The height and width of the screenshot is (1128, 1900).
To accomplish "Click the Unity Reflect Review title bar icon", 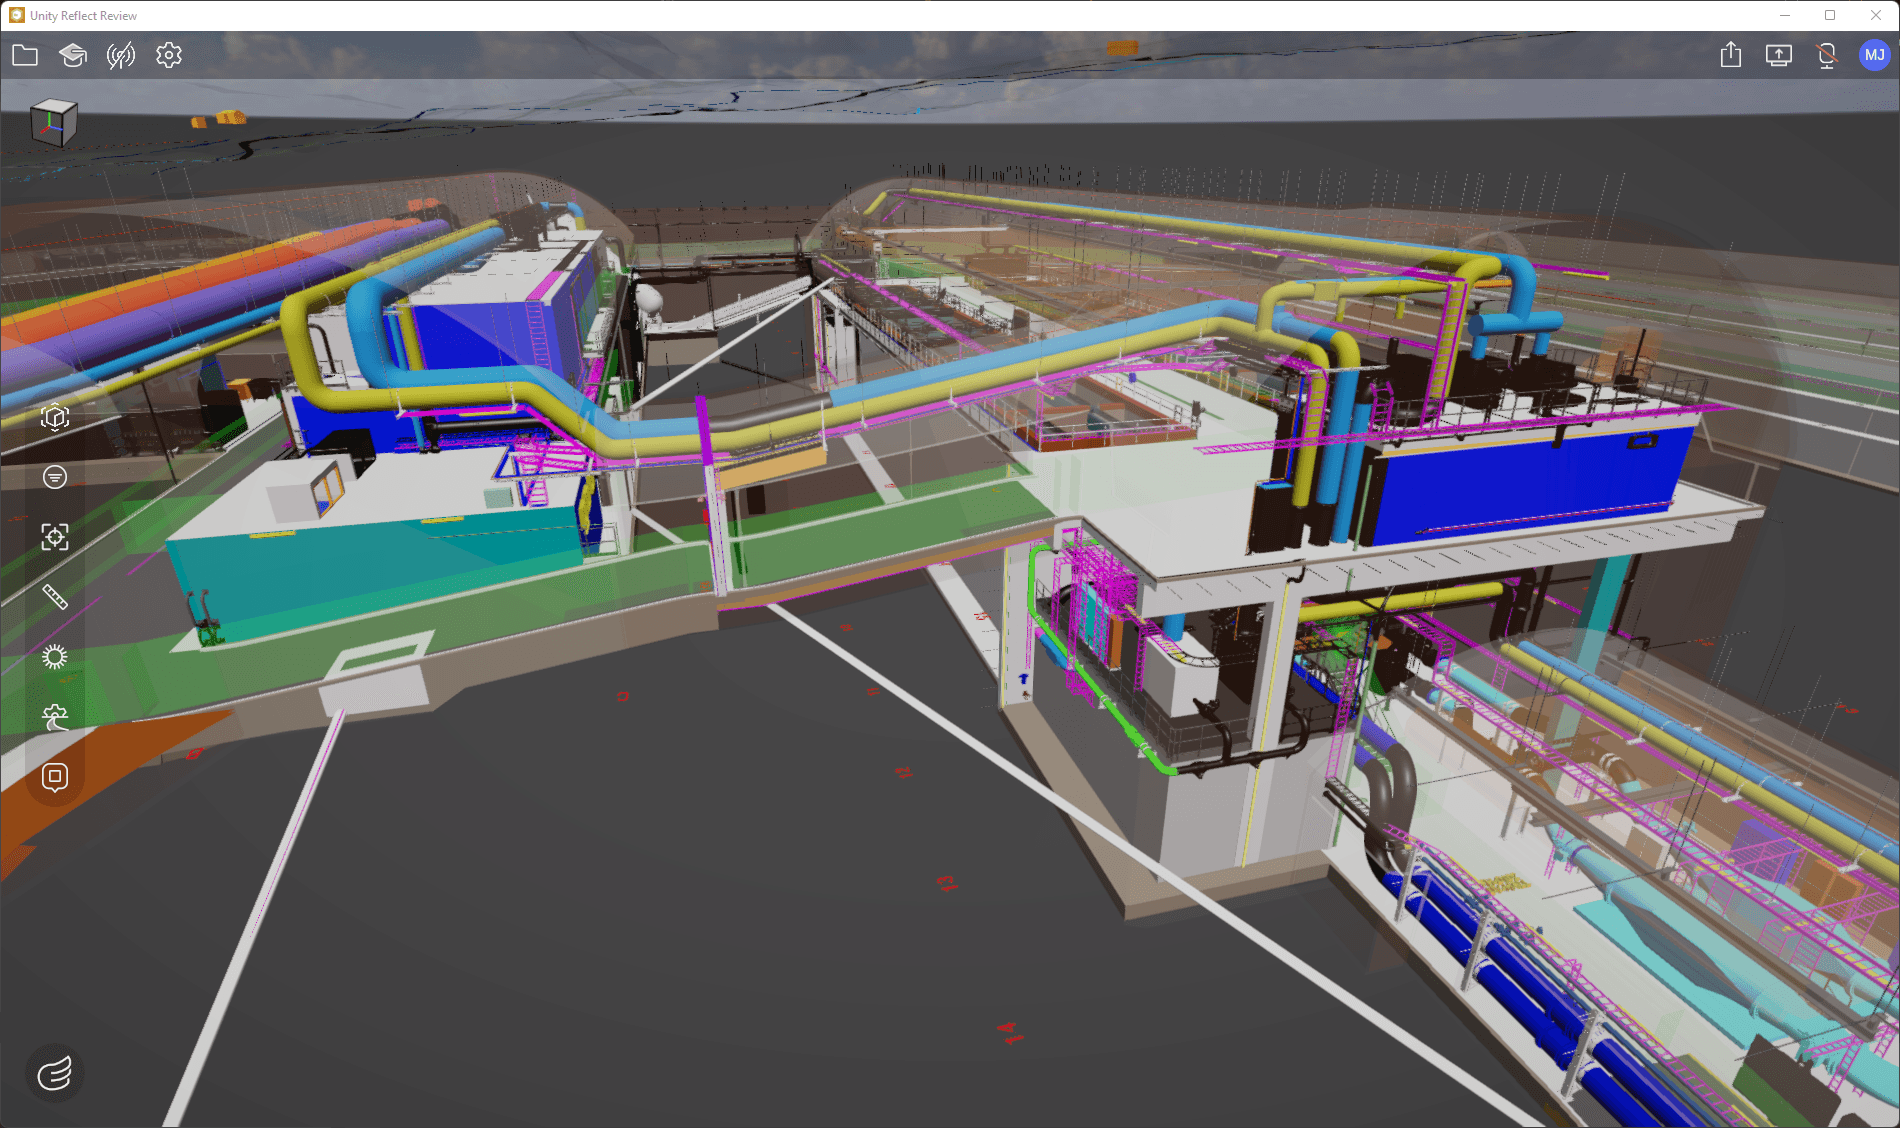I will (16, 15).
